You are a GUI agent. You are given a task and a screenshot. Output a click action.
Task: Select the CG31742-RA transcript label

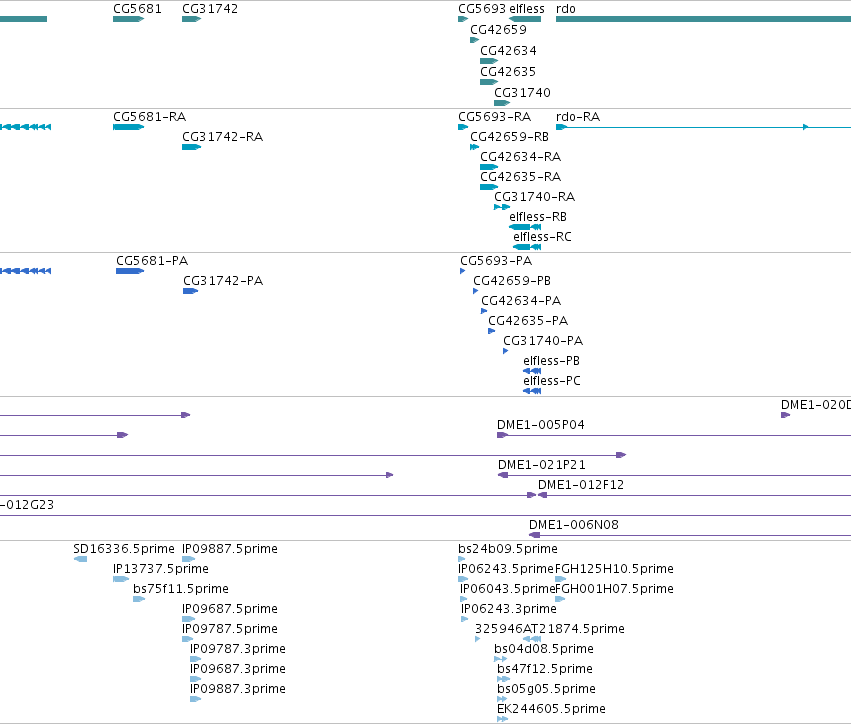point(223,137)
